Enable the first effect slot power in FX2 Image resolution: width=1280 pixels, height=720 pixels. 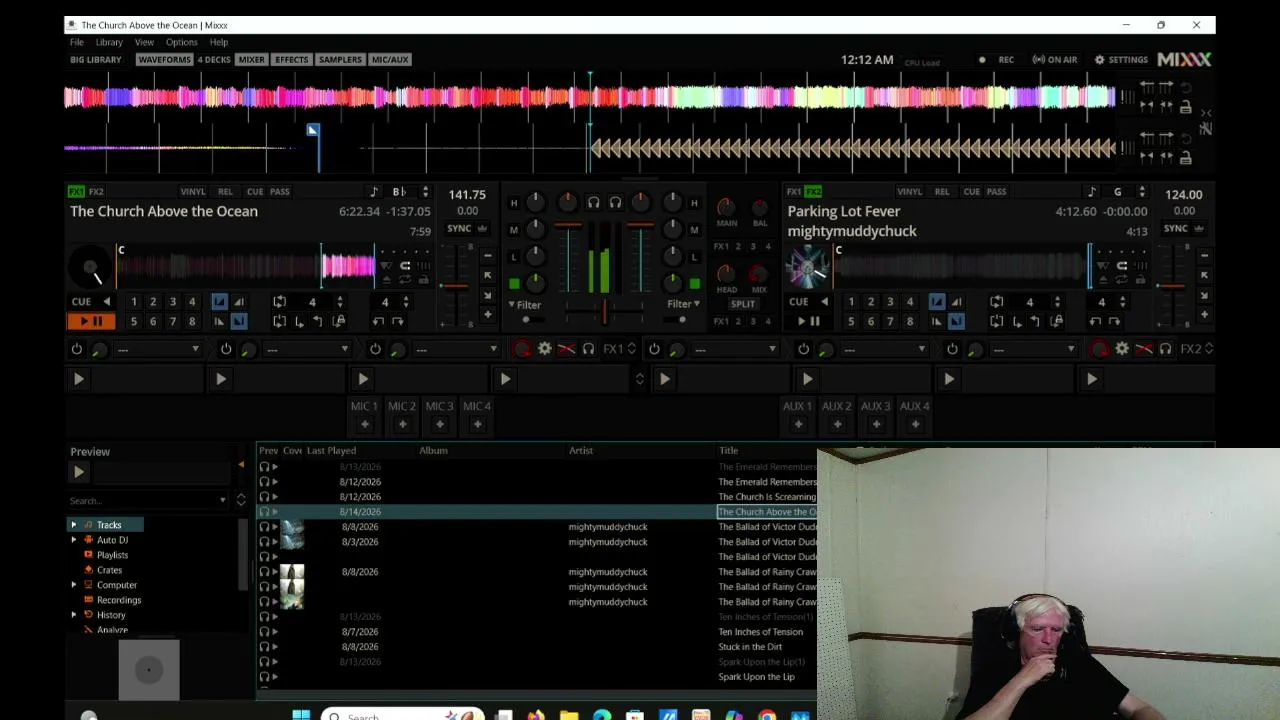[654, 349]
